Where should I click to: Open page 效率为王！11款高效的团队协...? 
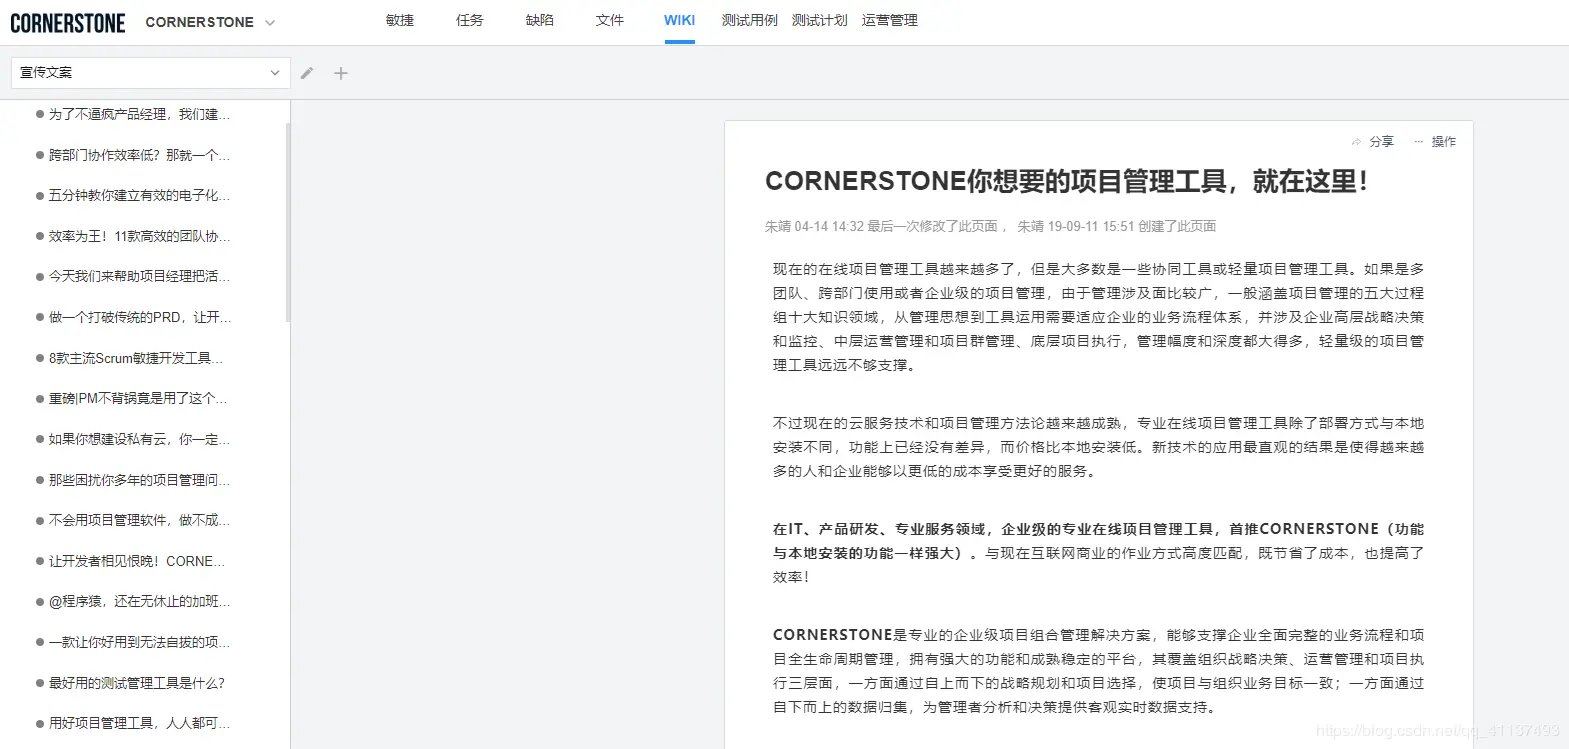139,236
